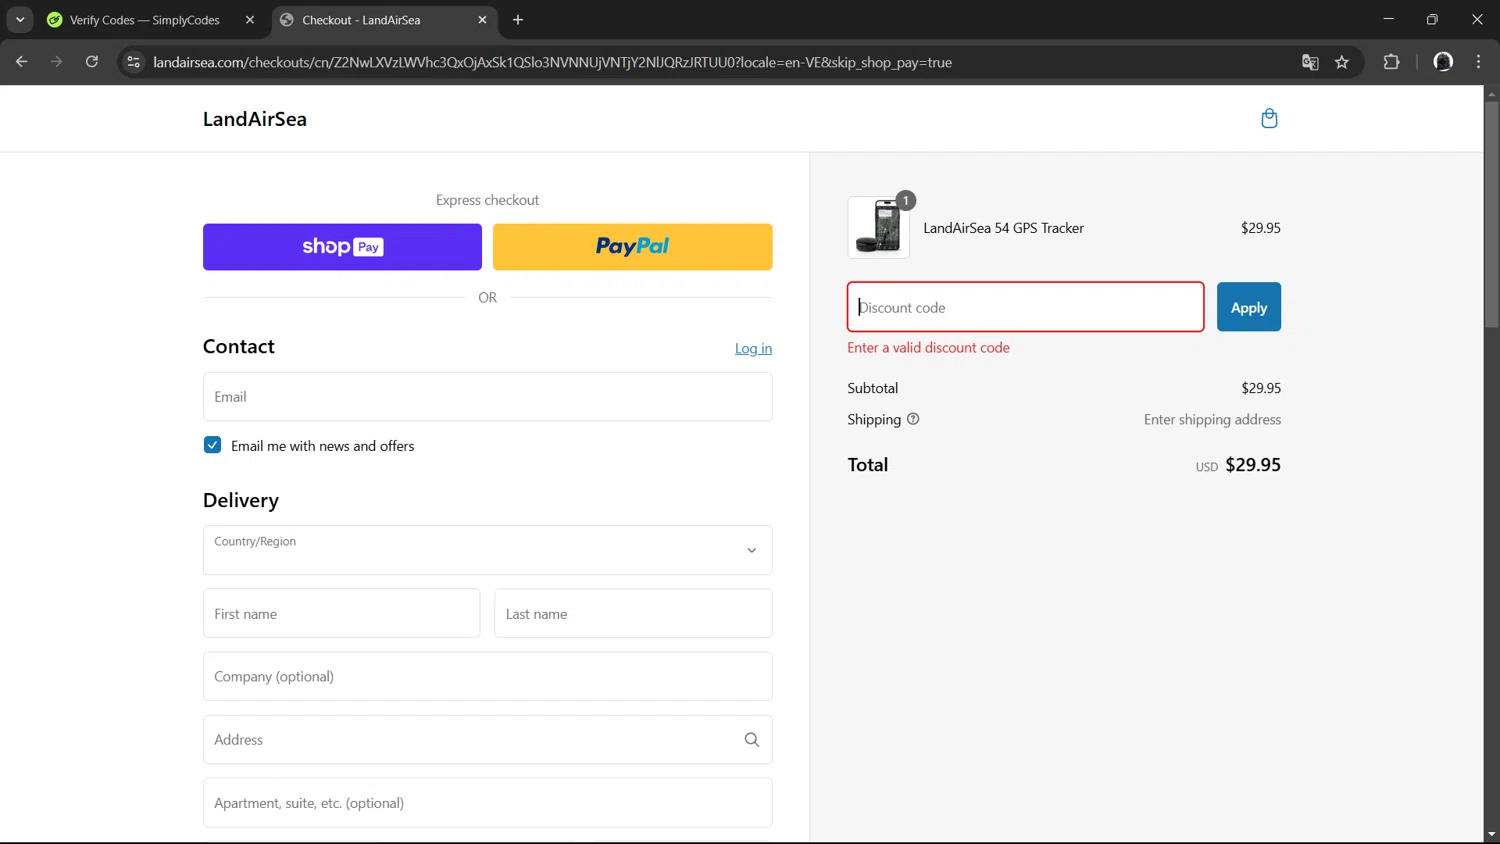The width and height of the screenshot is (1500, 844).
Task: Click the 'Enter a valid discount code' message
Action: 928,348
